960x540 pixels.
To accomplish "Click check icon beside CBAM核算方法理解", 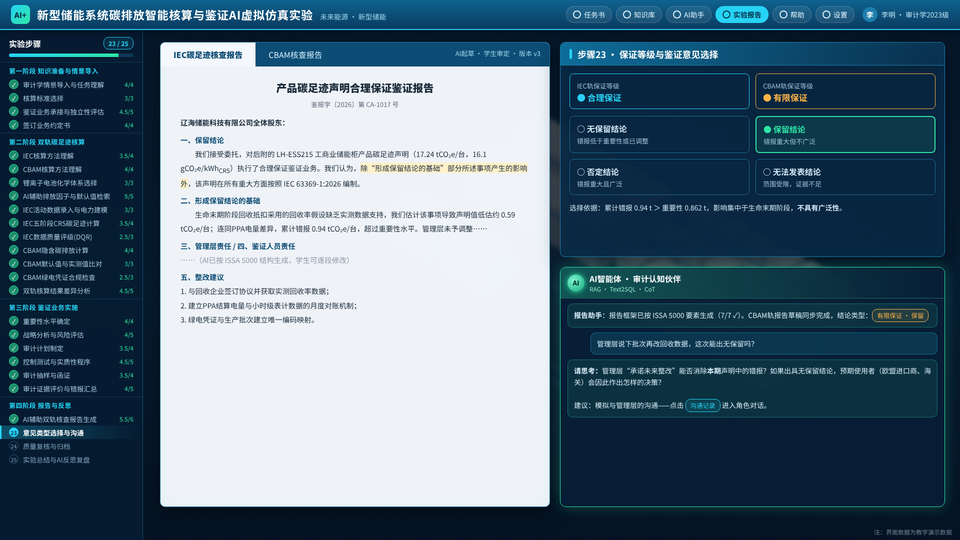I will tap(13, 169).
